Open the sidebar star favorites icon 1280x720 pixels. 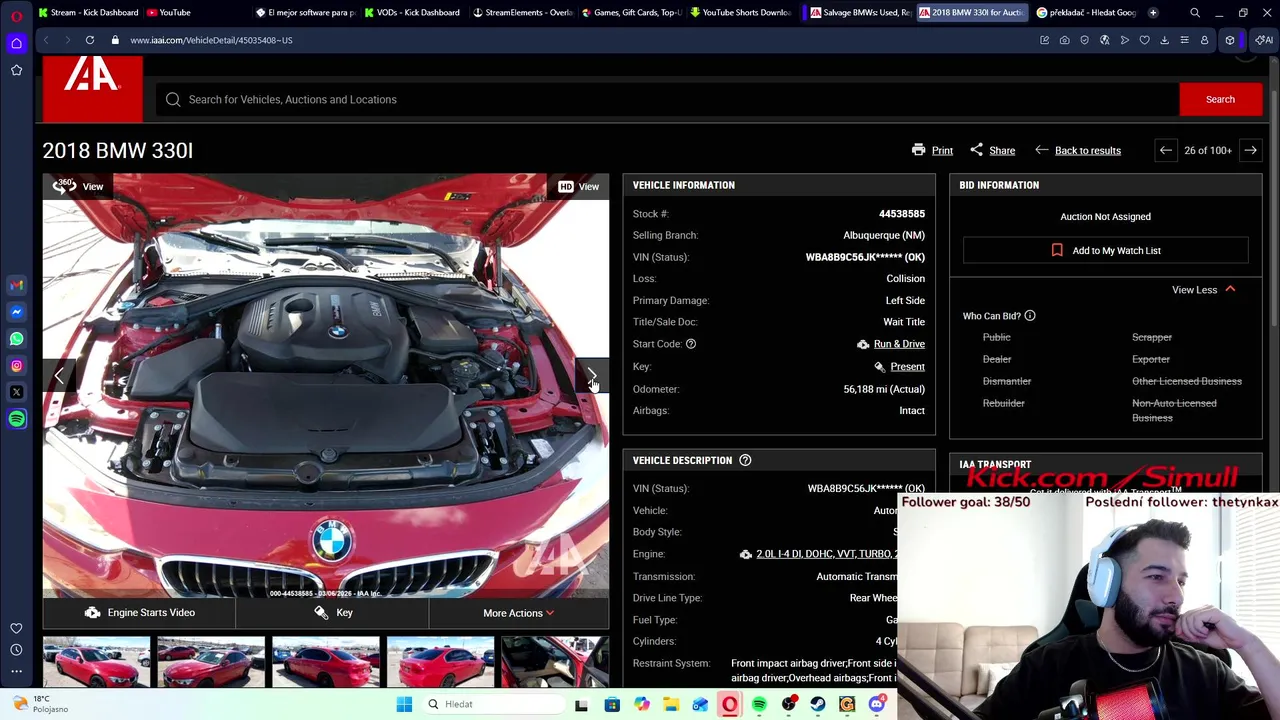point(16,70)
